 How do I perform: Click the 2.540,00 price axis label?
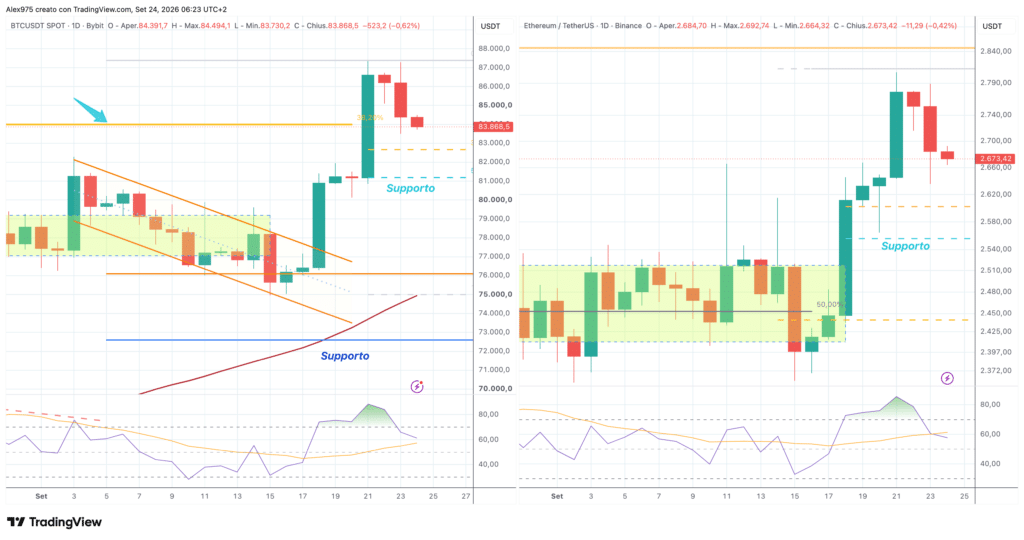tap(996, 249)
